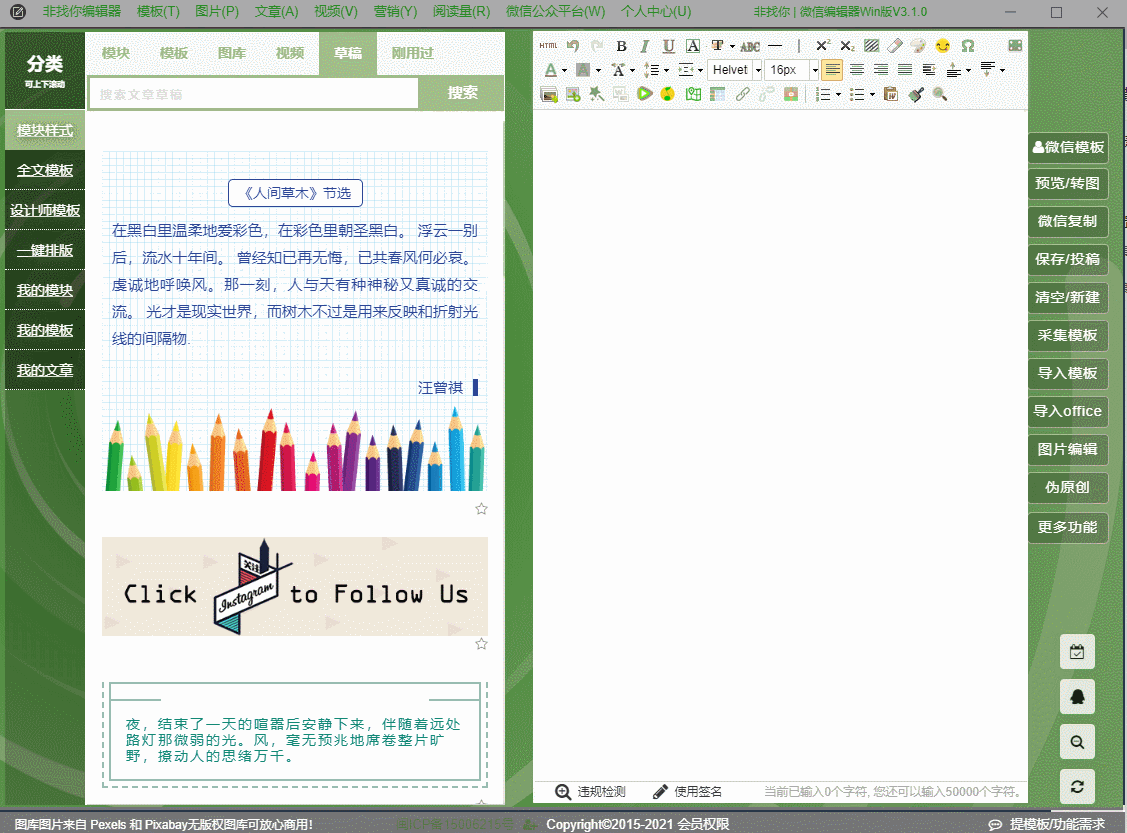This screenshot has height=833, width=1127.
Task: Select the format painter brush icon
Action: [x=916, y=94]
